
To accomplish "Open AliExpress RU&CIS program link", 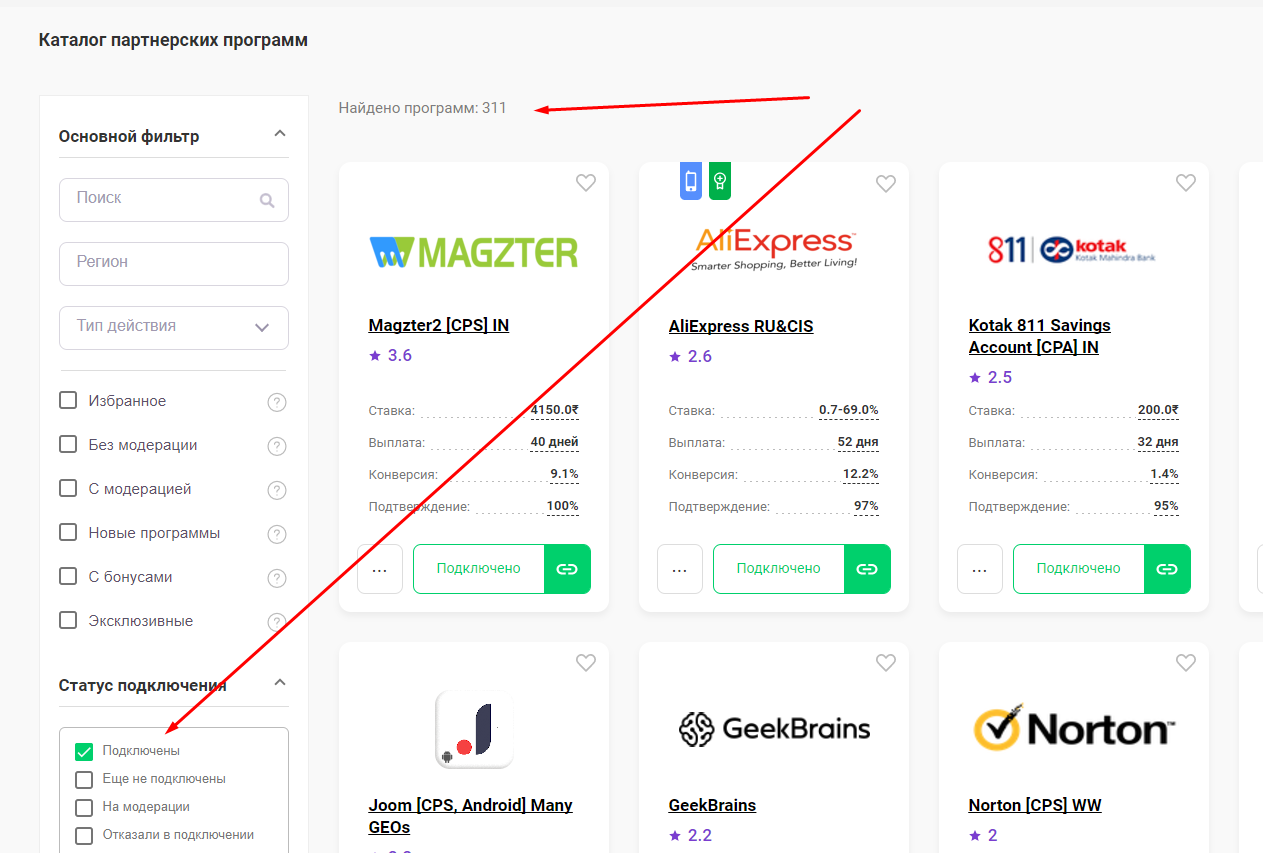I will tap(741, 326).
